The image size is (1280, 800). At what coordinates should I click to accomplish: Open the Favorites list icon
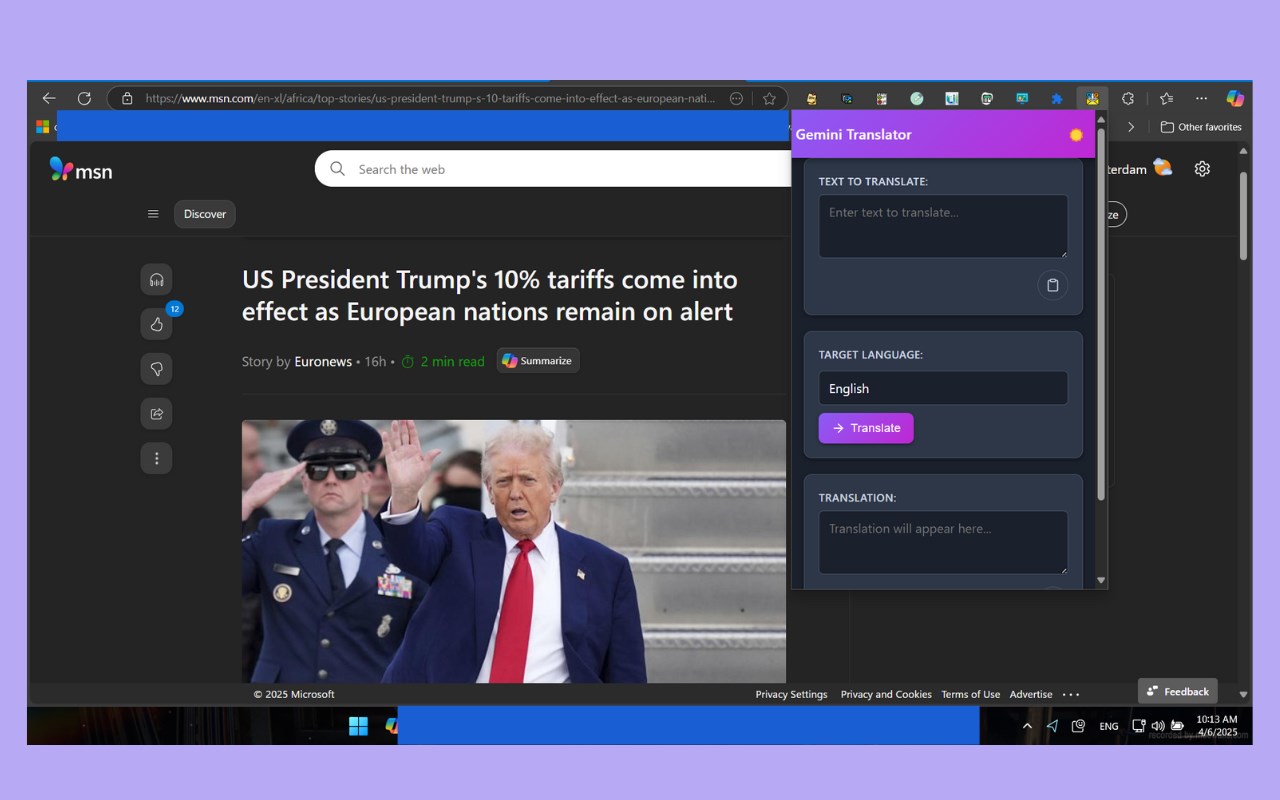coord(1166,98)
